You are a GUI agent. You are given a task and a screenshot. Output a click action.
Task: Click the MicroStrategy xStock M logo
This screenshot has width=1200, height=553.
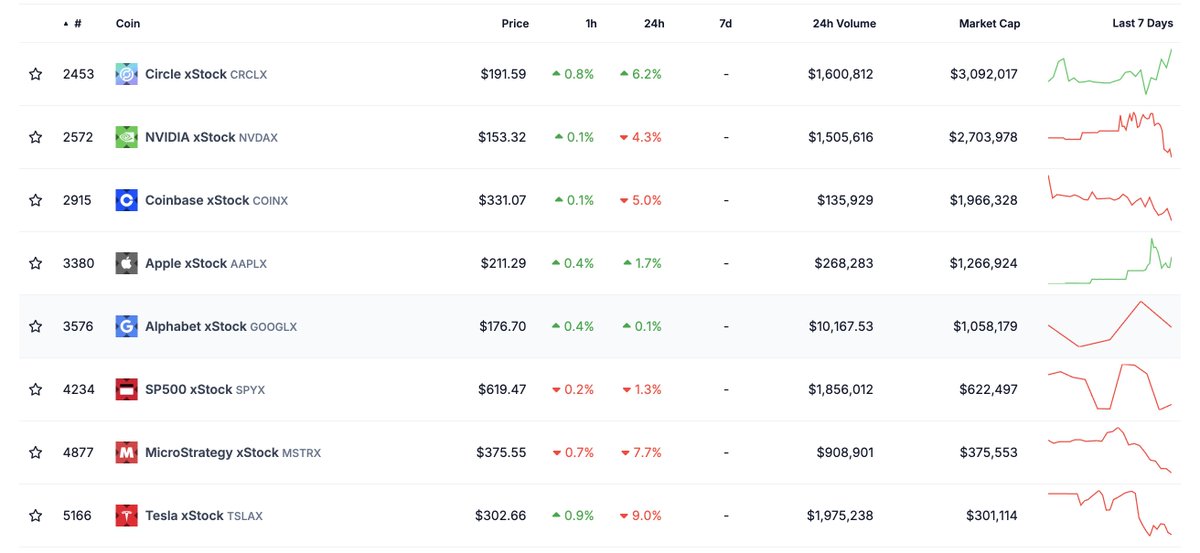click(x=126, y=452)
